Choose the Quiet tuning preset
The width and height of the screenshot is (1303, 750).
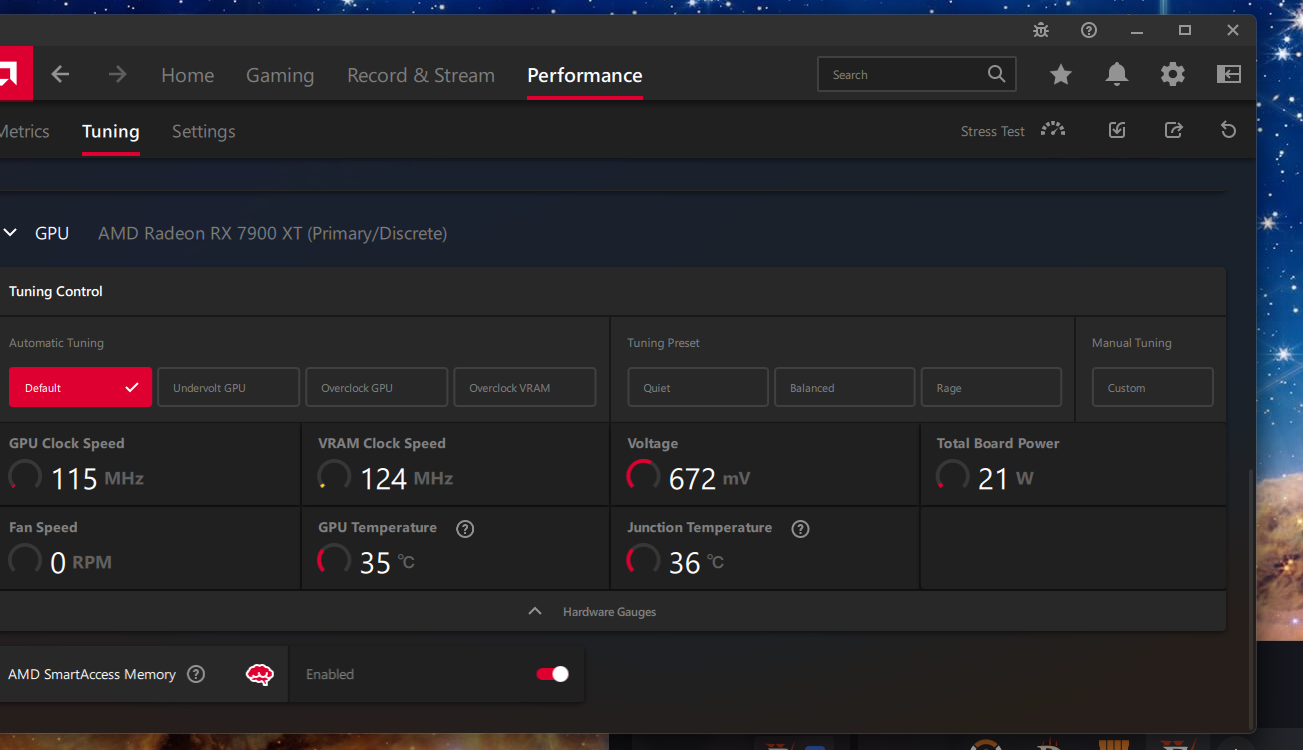click(698, 387)
